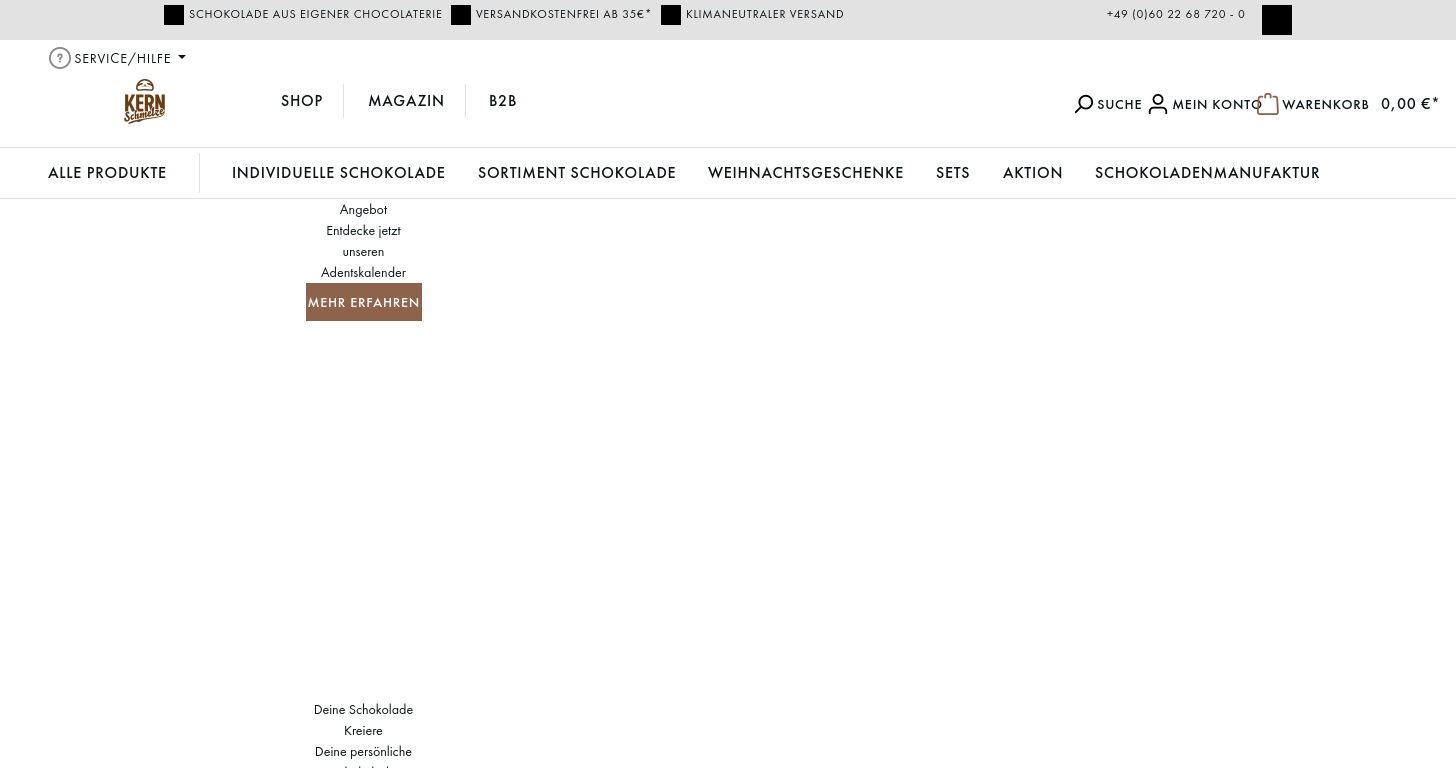The height and width of the screenshot is (768, 1456).
Task: Click the Service/Hilfe question mark icon
Action: (60, 58)
